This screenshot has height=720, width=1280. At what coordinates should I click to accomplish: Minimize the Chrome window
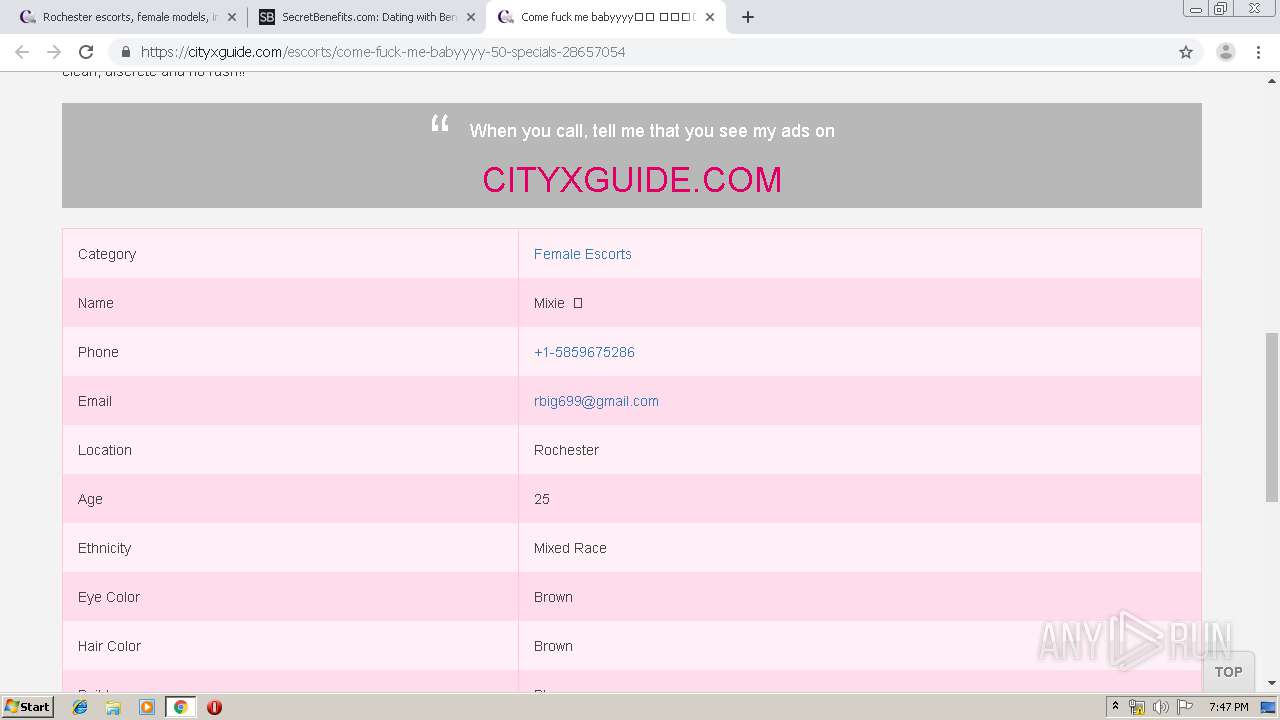tap(1196, 9)
